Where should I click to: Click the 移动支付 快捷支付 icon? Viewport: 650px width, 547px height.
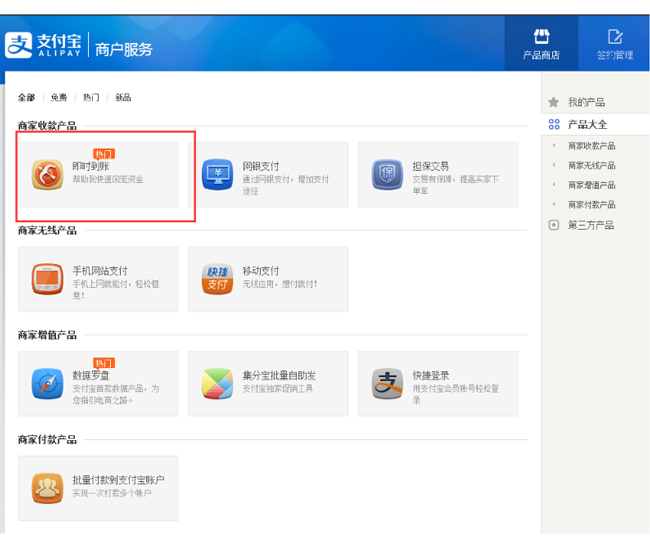pos(217,278)
